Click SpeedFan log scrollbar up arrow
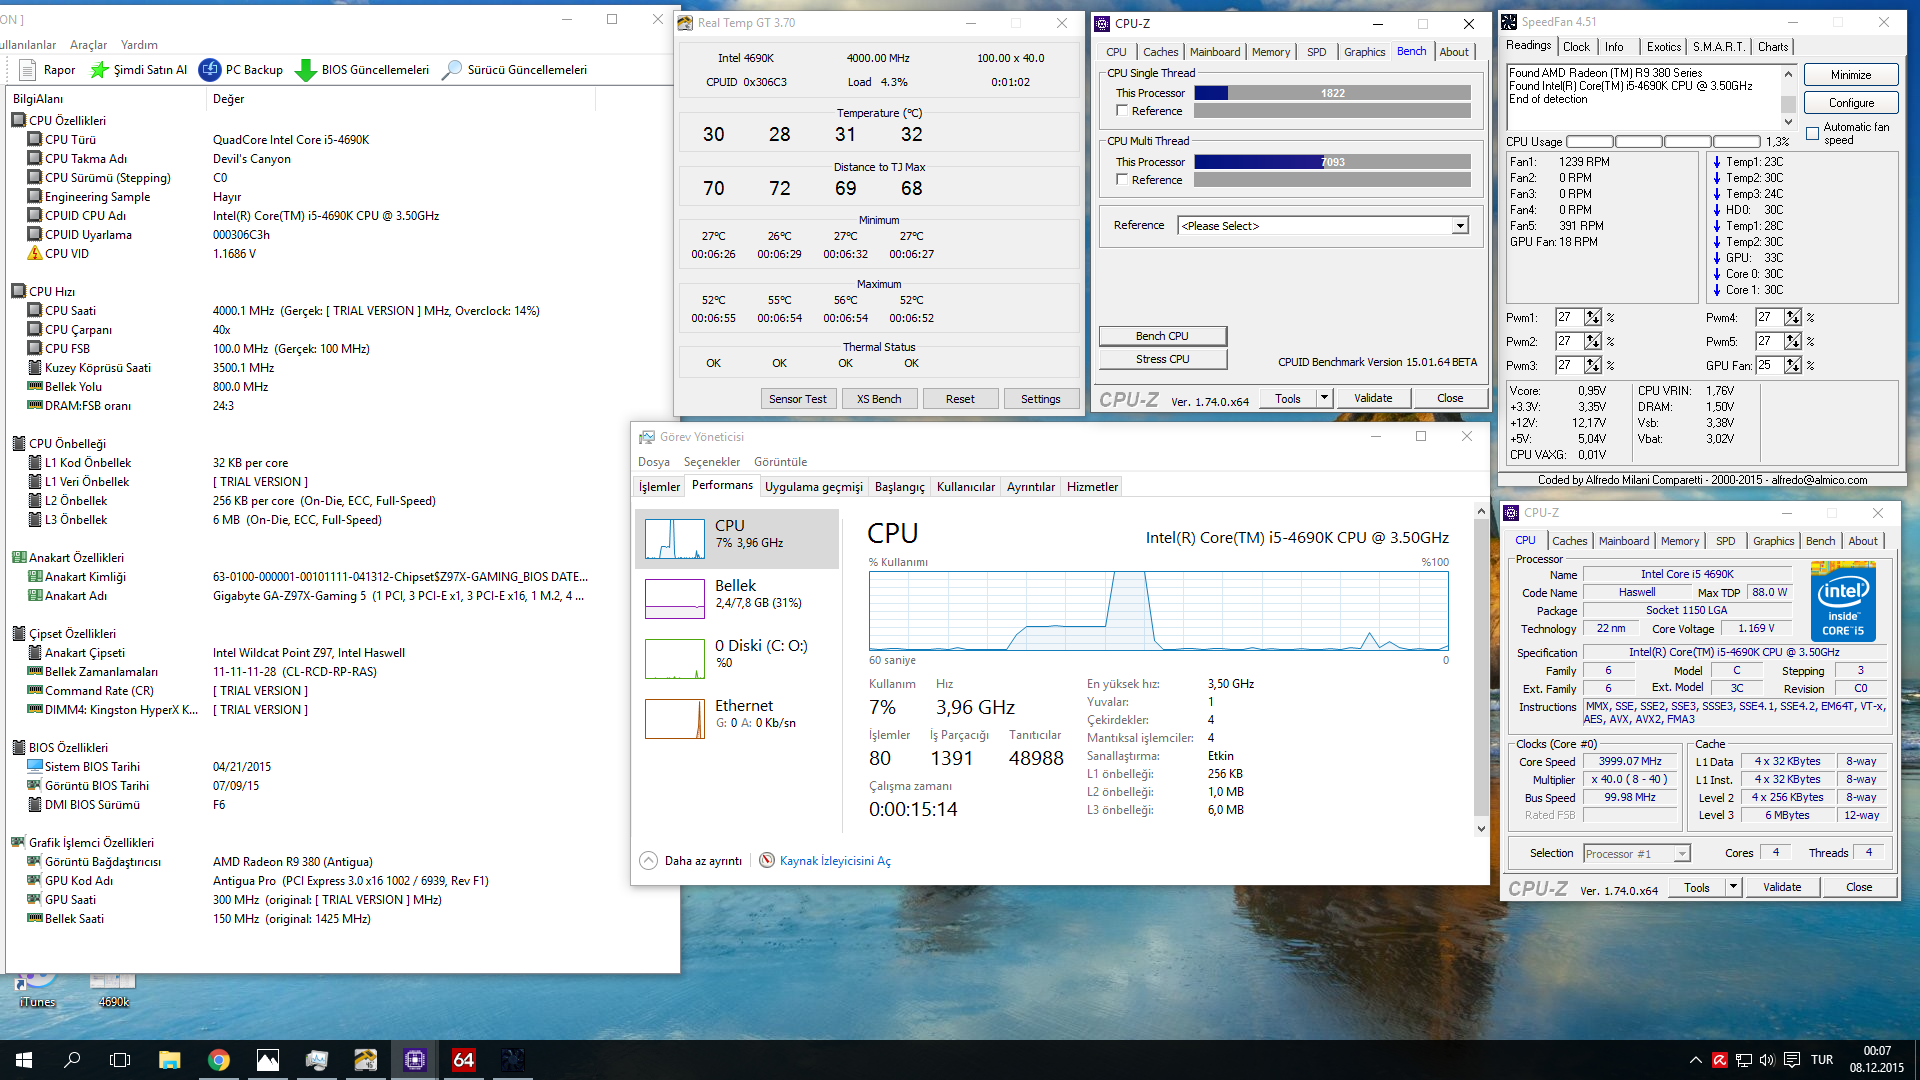Viewport: 1920px width, 1080px height. [1788, 74]
